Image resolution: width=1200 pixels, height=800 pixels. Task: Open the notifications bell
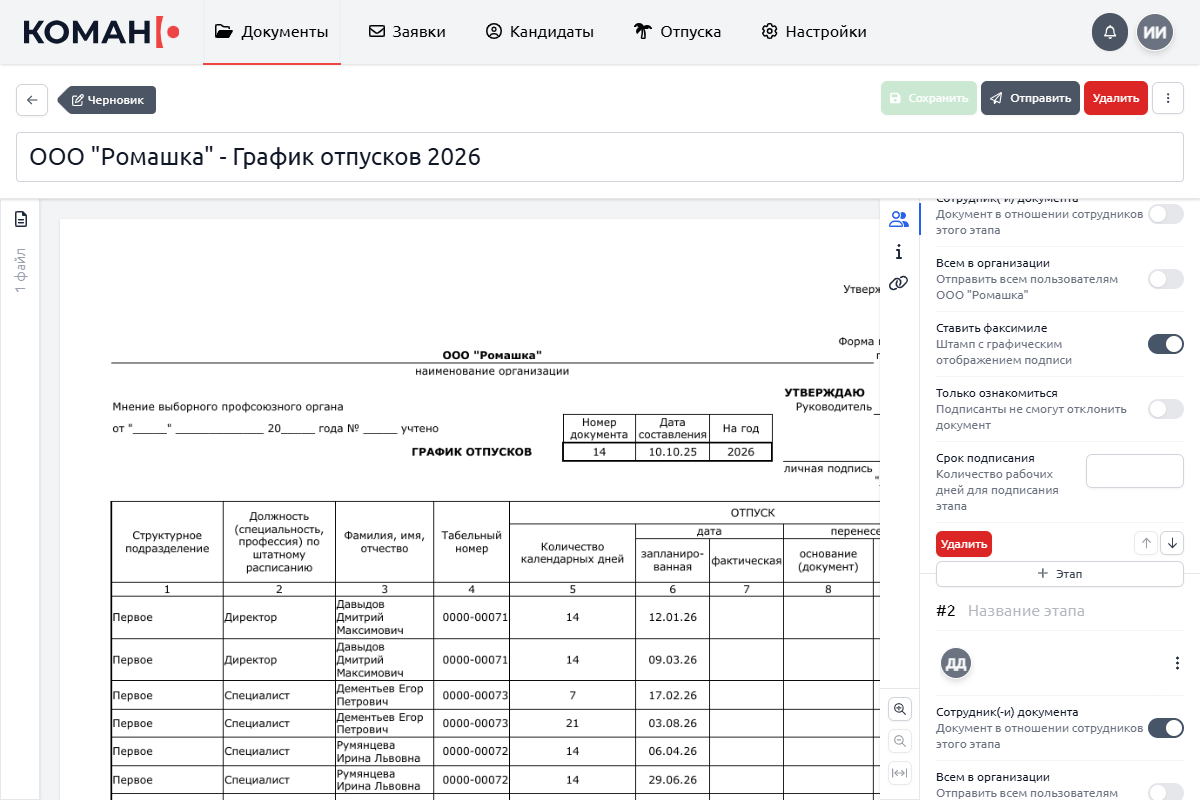pyautogui.click(x=1110, y=32)
